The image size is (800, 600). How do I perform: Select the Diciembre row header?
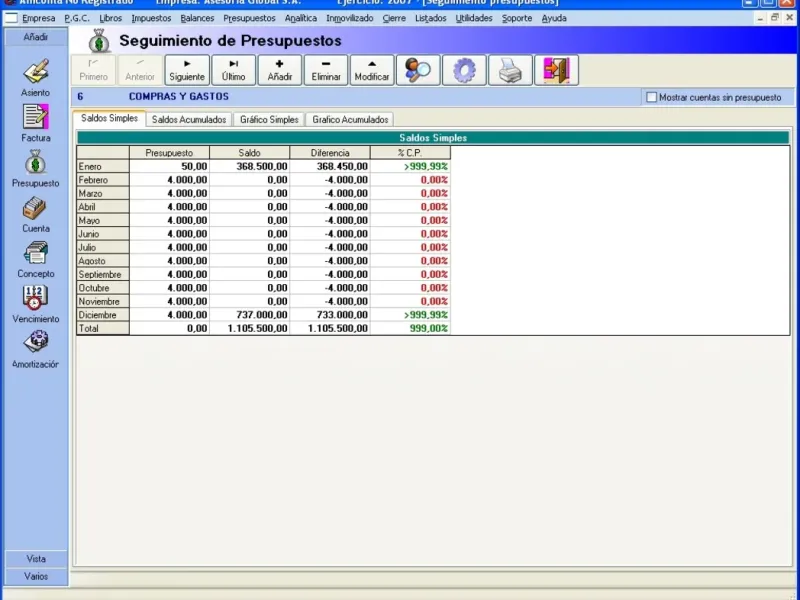click(103, 315)
